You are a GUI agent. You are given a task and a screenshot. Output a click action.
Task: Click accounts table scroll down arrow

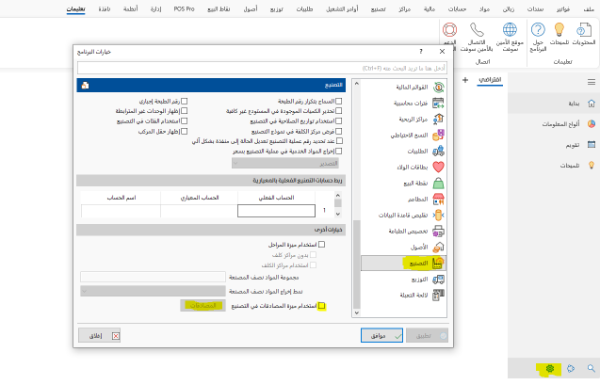(x=338, y=214)
